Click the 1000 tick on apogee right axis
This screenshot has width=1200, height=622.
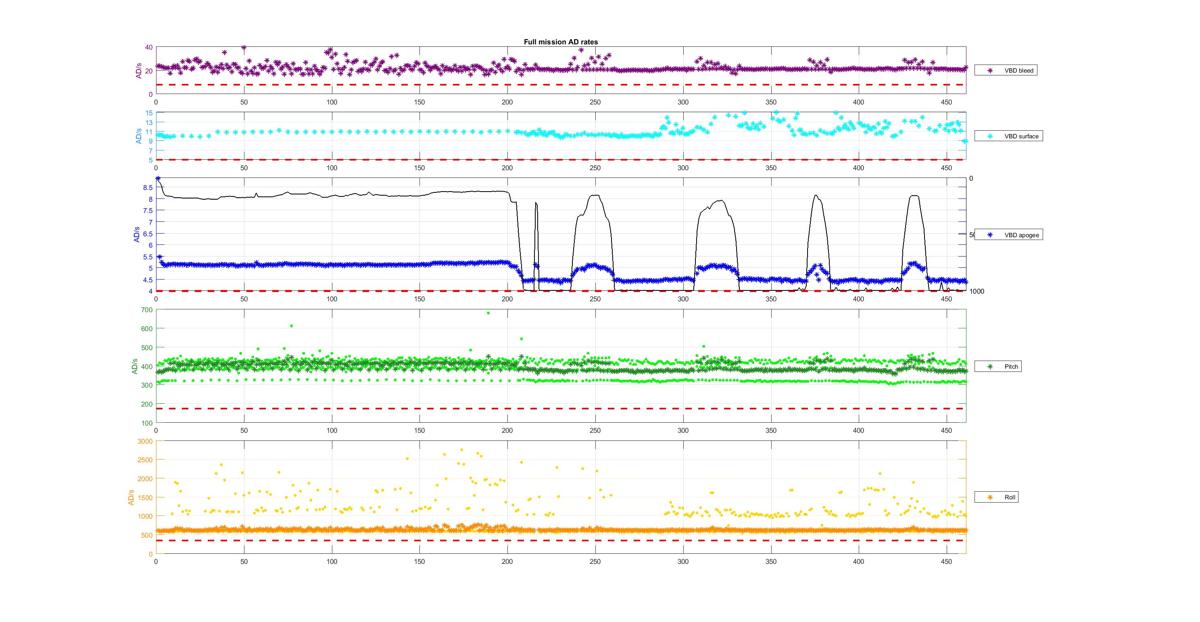click(x=976, y=291)
